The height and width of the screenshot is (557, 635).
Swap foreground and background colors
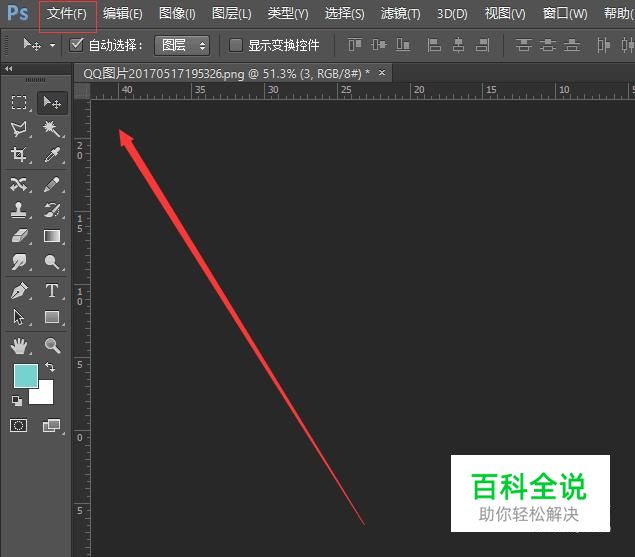pyautogui.click(x=50, y=367)
